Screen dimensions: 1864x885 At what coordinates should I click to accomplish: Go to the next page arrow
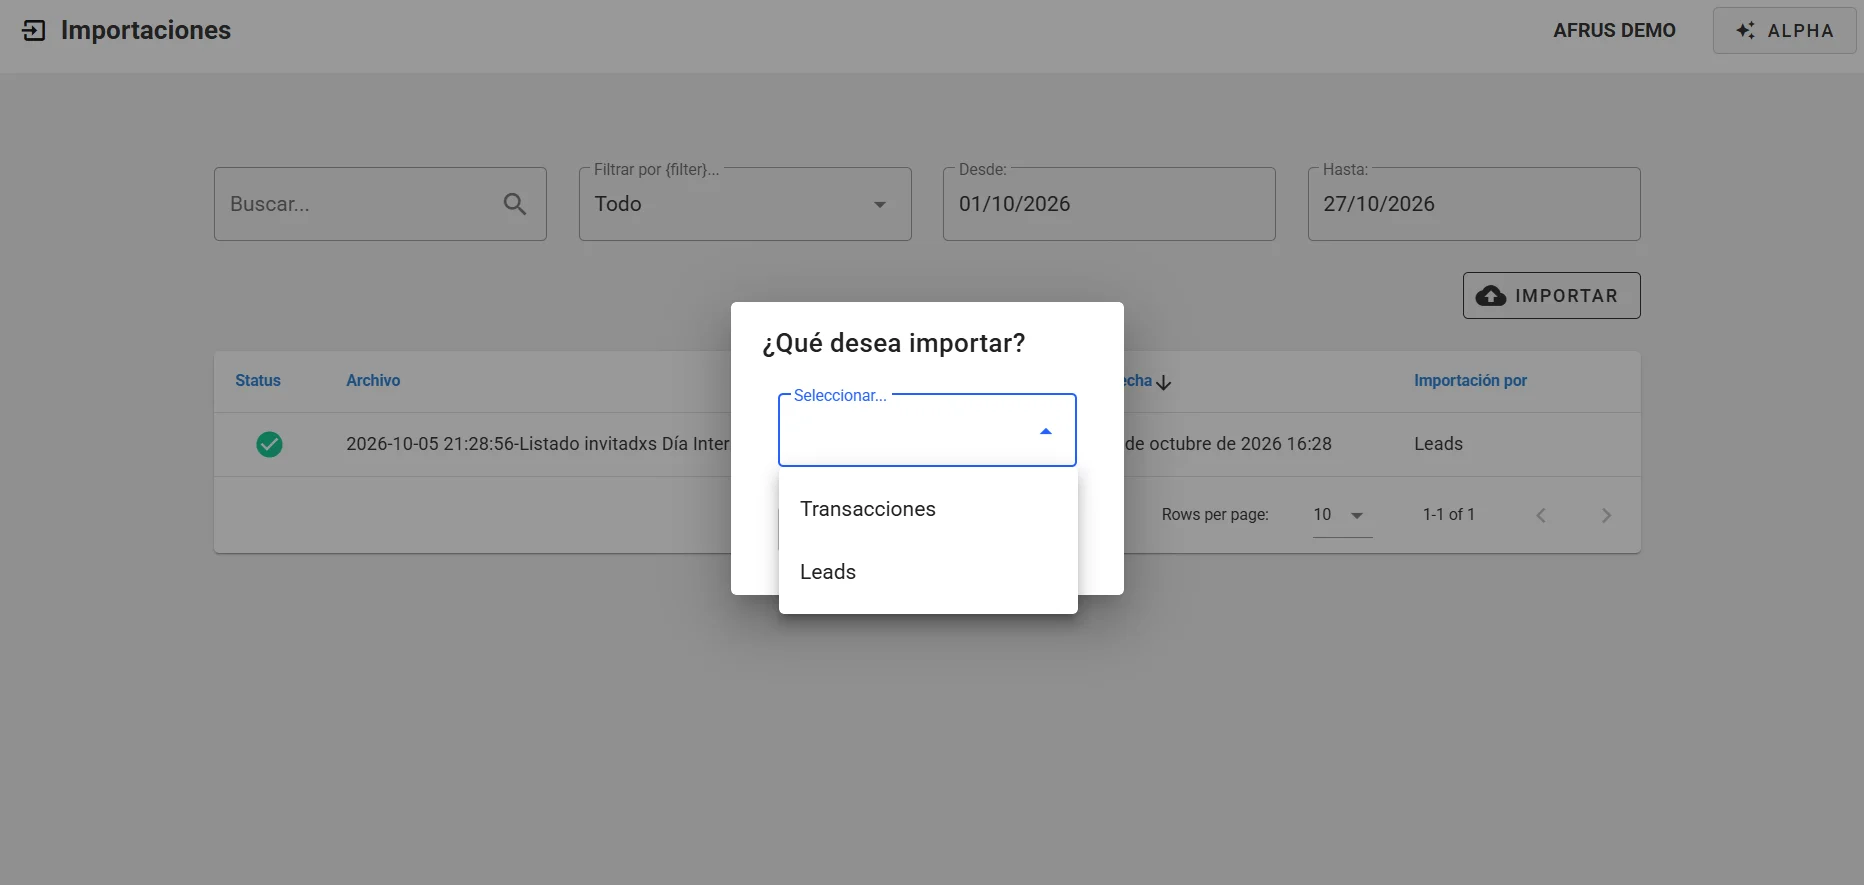(1606, 515)
